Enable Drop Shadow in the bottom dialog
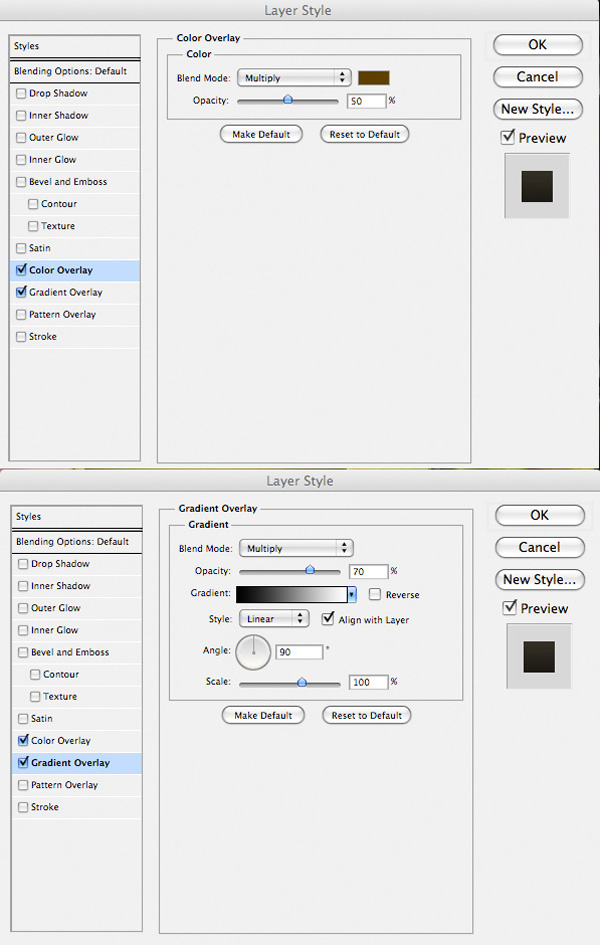Image resolution: width=600 pixels, height=945 pixels. point(23,564)
